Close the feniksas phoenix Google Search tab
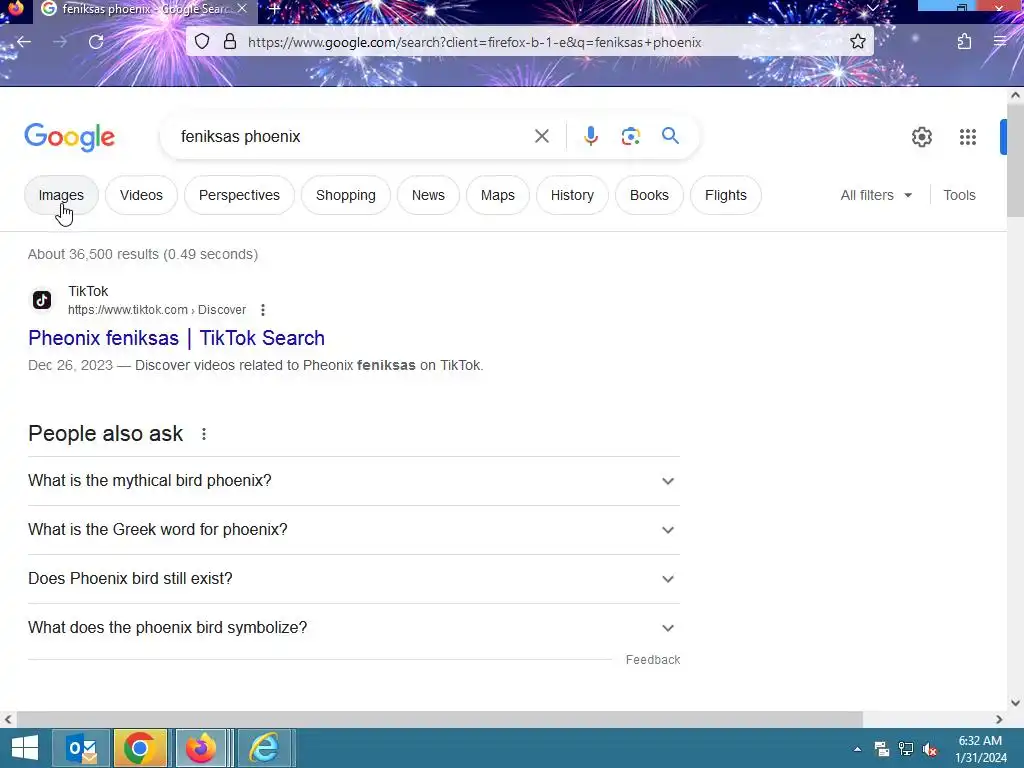The height and width of the screenshot is (768, 1024). pyautogui.click(x=242, y=9)
